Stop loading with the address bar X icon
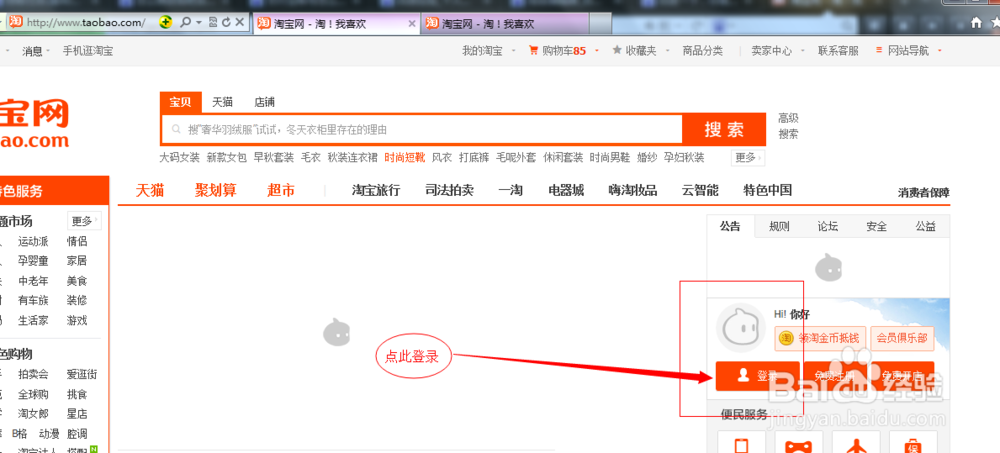The image size is (1000, 453). tap(240, 22)
